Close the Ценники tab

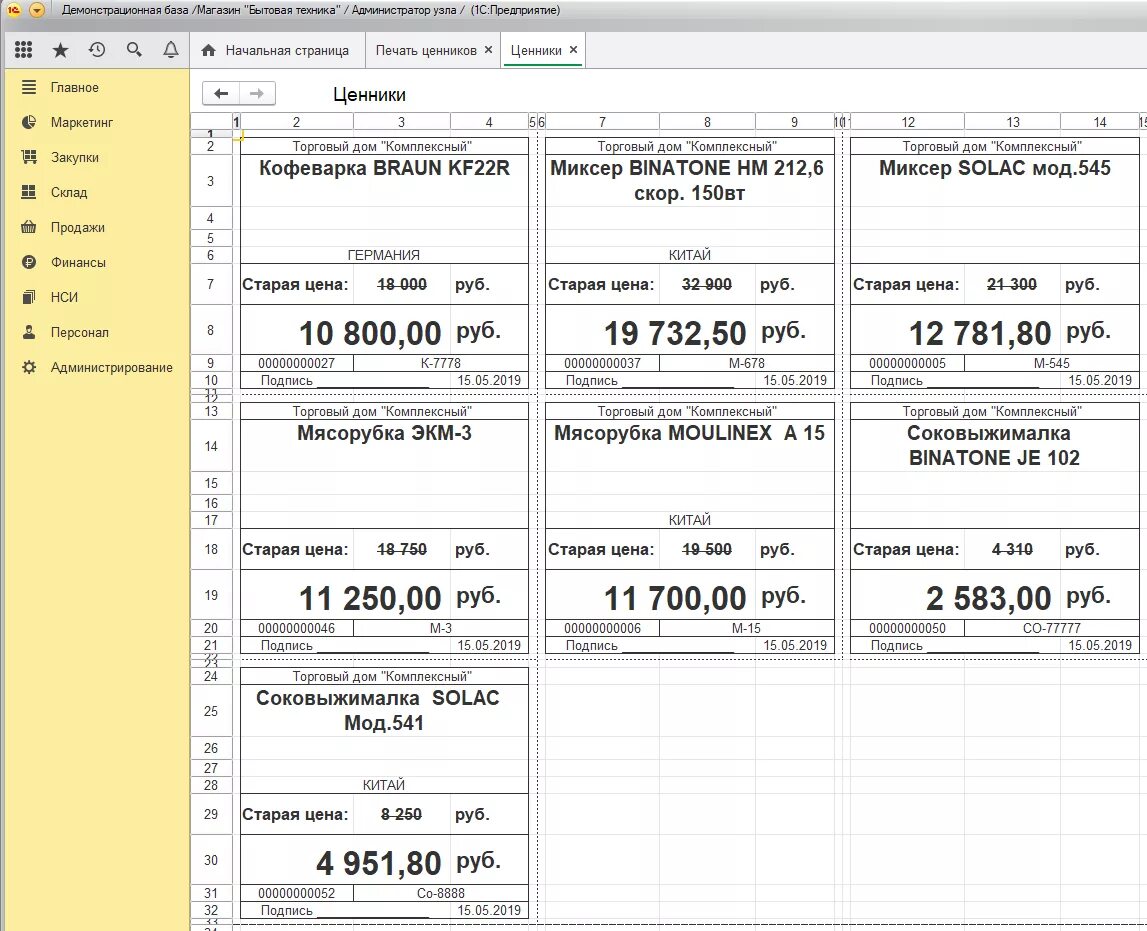(x=574, y=50)
